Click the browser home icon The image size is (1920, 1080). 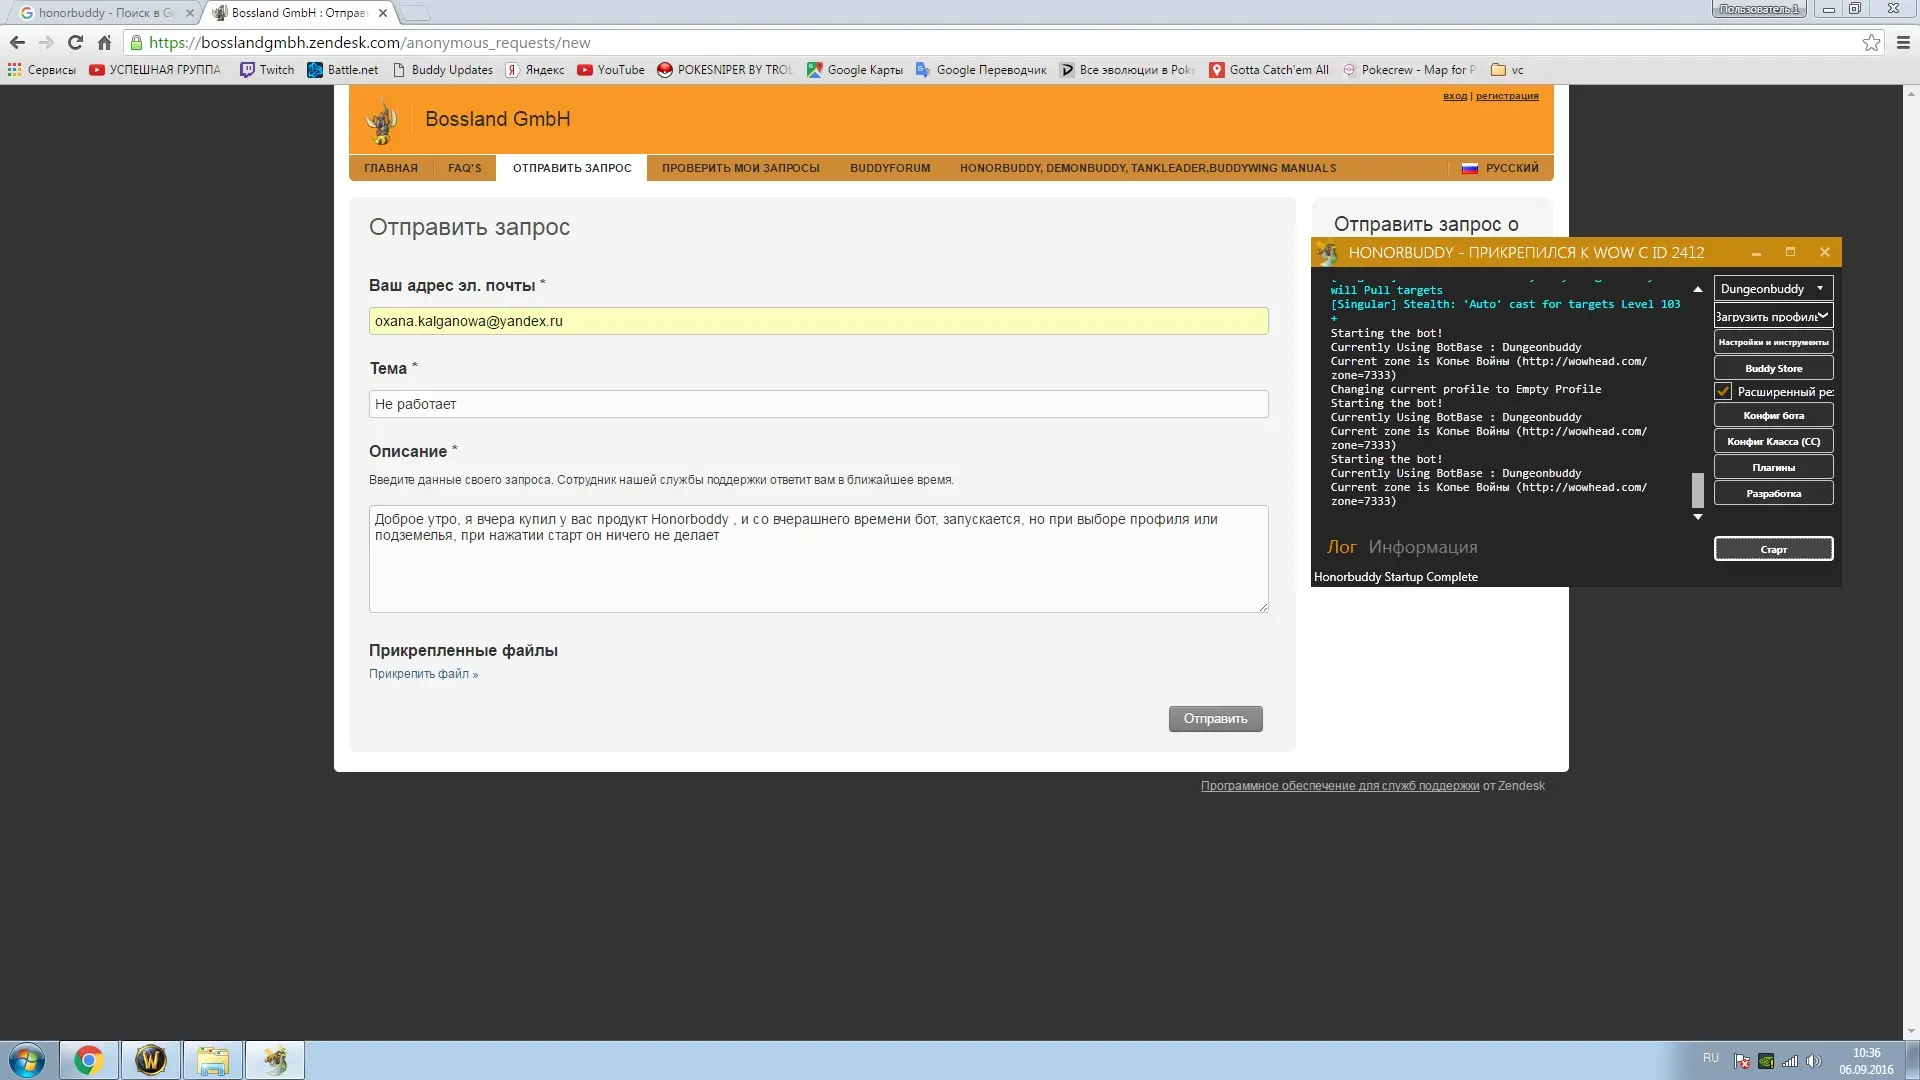[104, 42]
